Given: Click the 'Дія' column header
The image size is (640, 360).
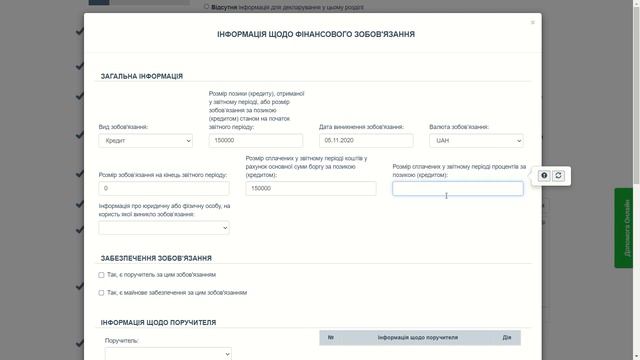Looking at the screenshot, I should coord(507,338).
